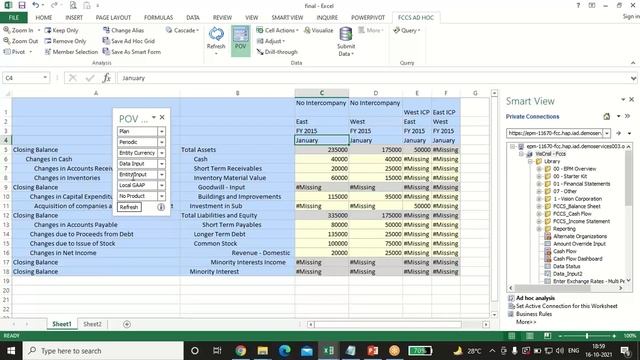Screen dimensions: 640x360
Task: Adjust the zoom slider in status bar
Action: click(587, 336)
